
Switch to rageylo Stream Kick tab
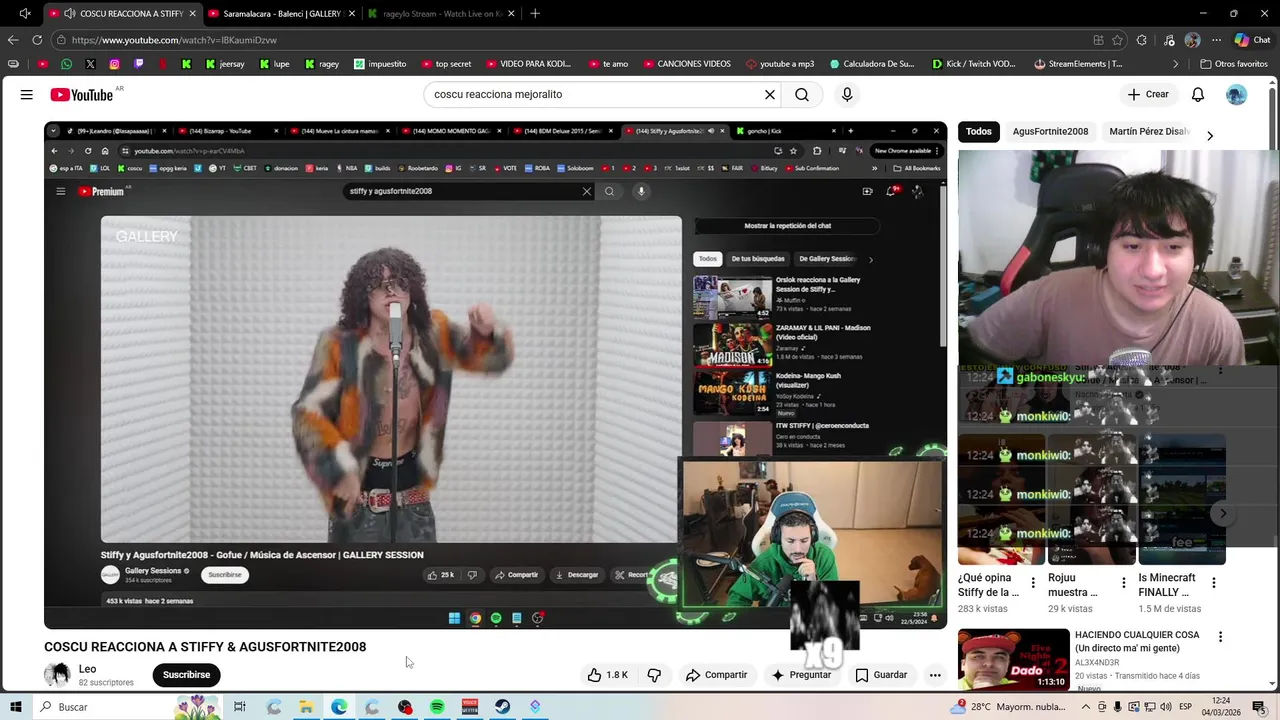coord(440,14)
